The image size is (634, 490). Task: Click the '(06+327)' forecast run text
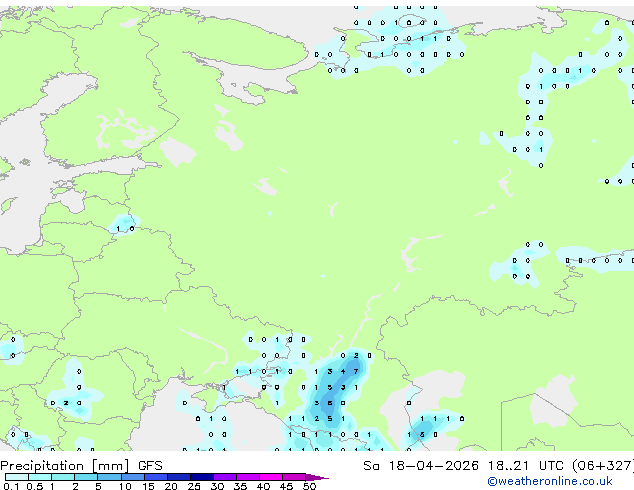[x=603, y=466]
